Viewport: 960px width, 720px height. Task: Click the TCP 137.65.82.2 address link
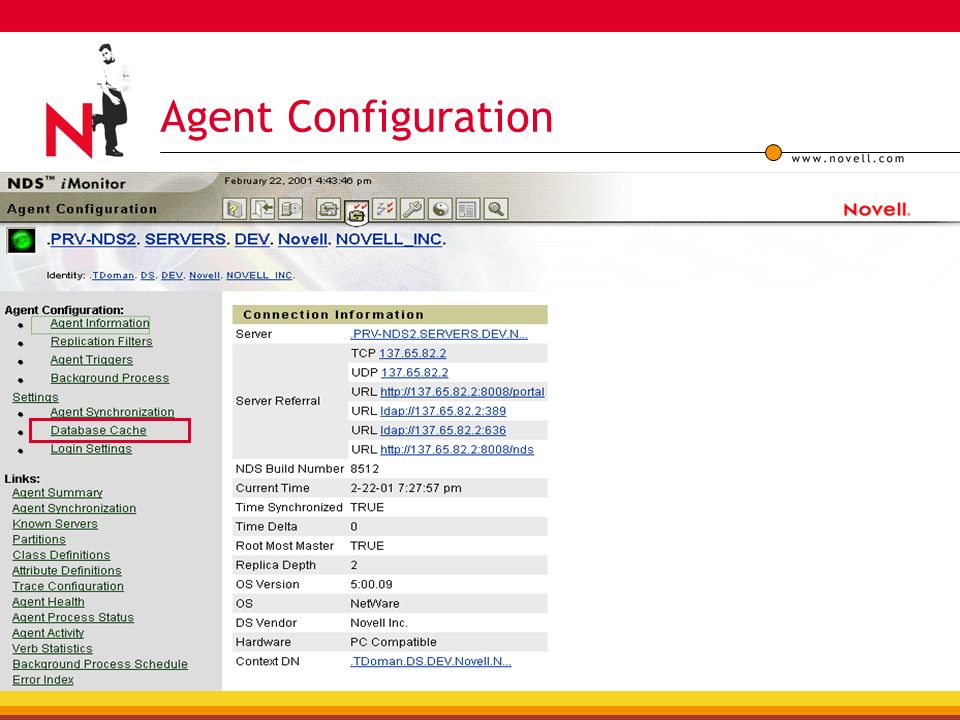click(413, 353)
